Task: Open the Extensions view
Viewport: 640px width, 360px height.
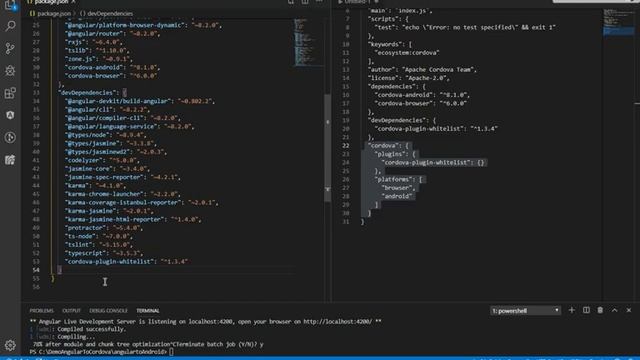Action: pyautogui.click(x=10, y=93)
